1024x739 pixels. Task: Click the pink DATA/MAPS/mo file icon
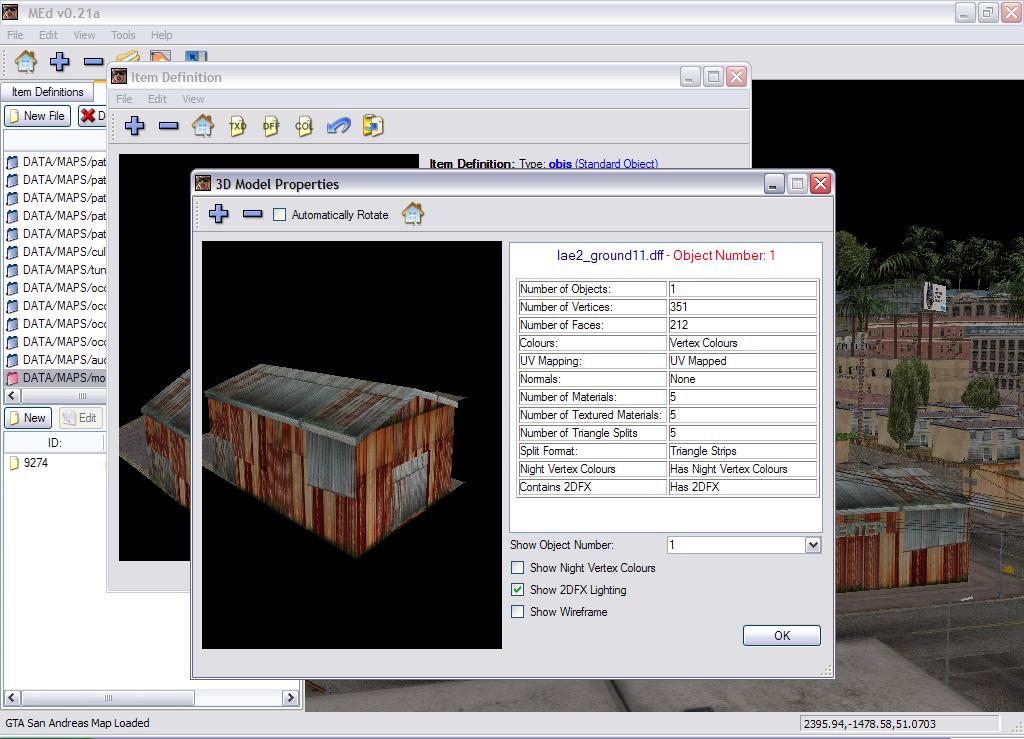[12, 378]
